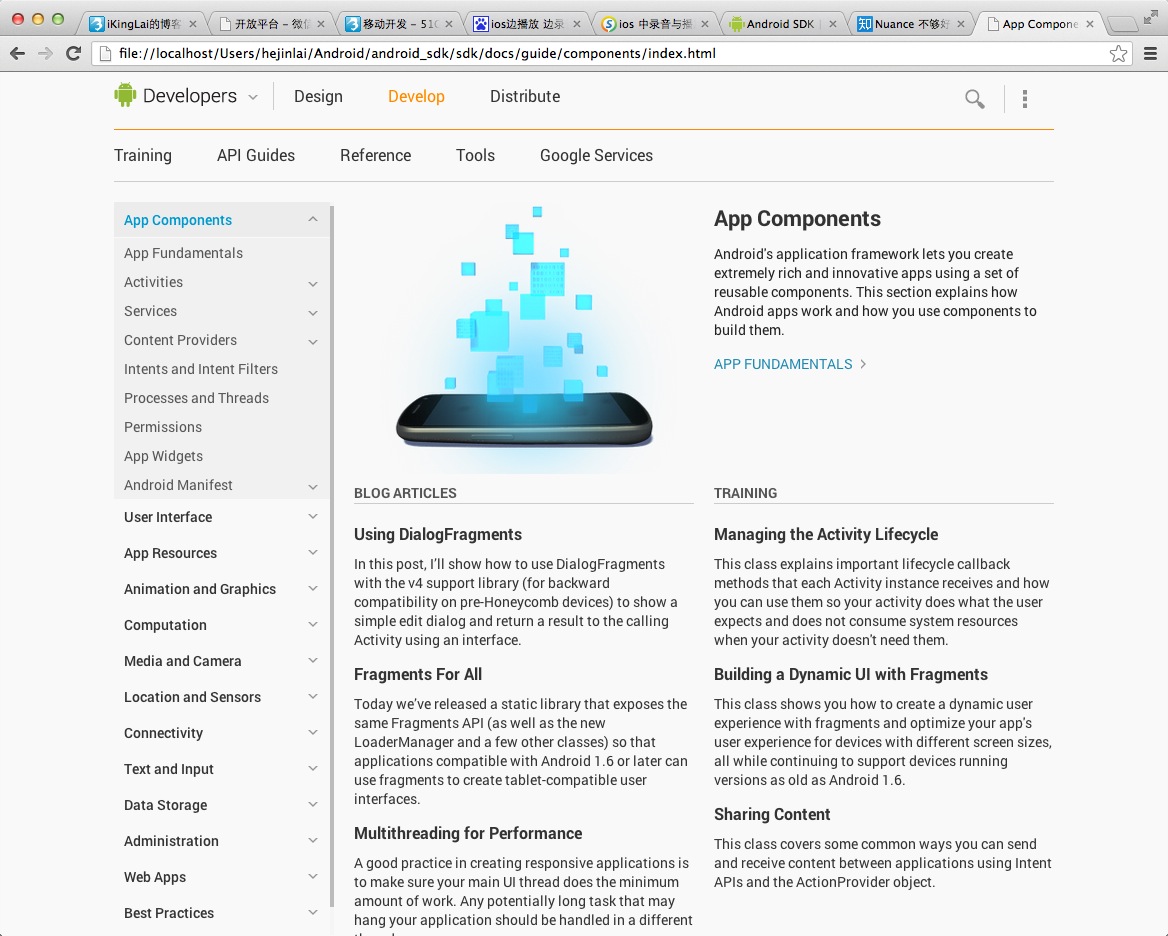Viewport: 1168px width, 936px height.
Task: Switch to the ios 中录音 tab
Action: pos(654,24)
